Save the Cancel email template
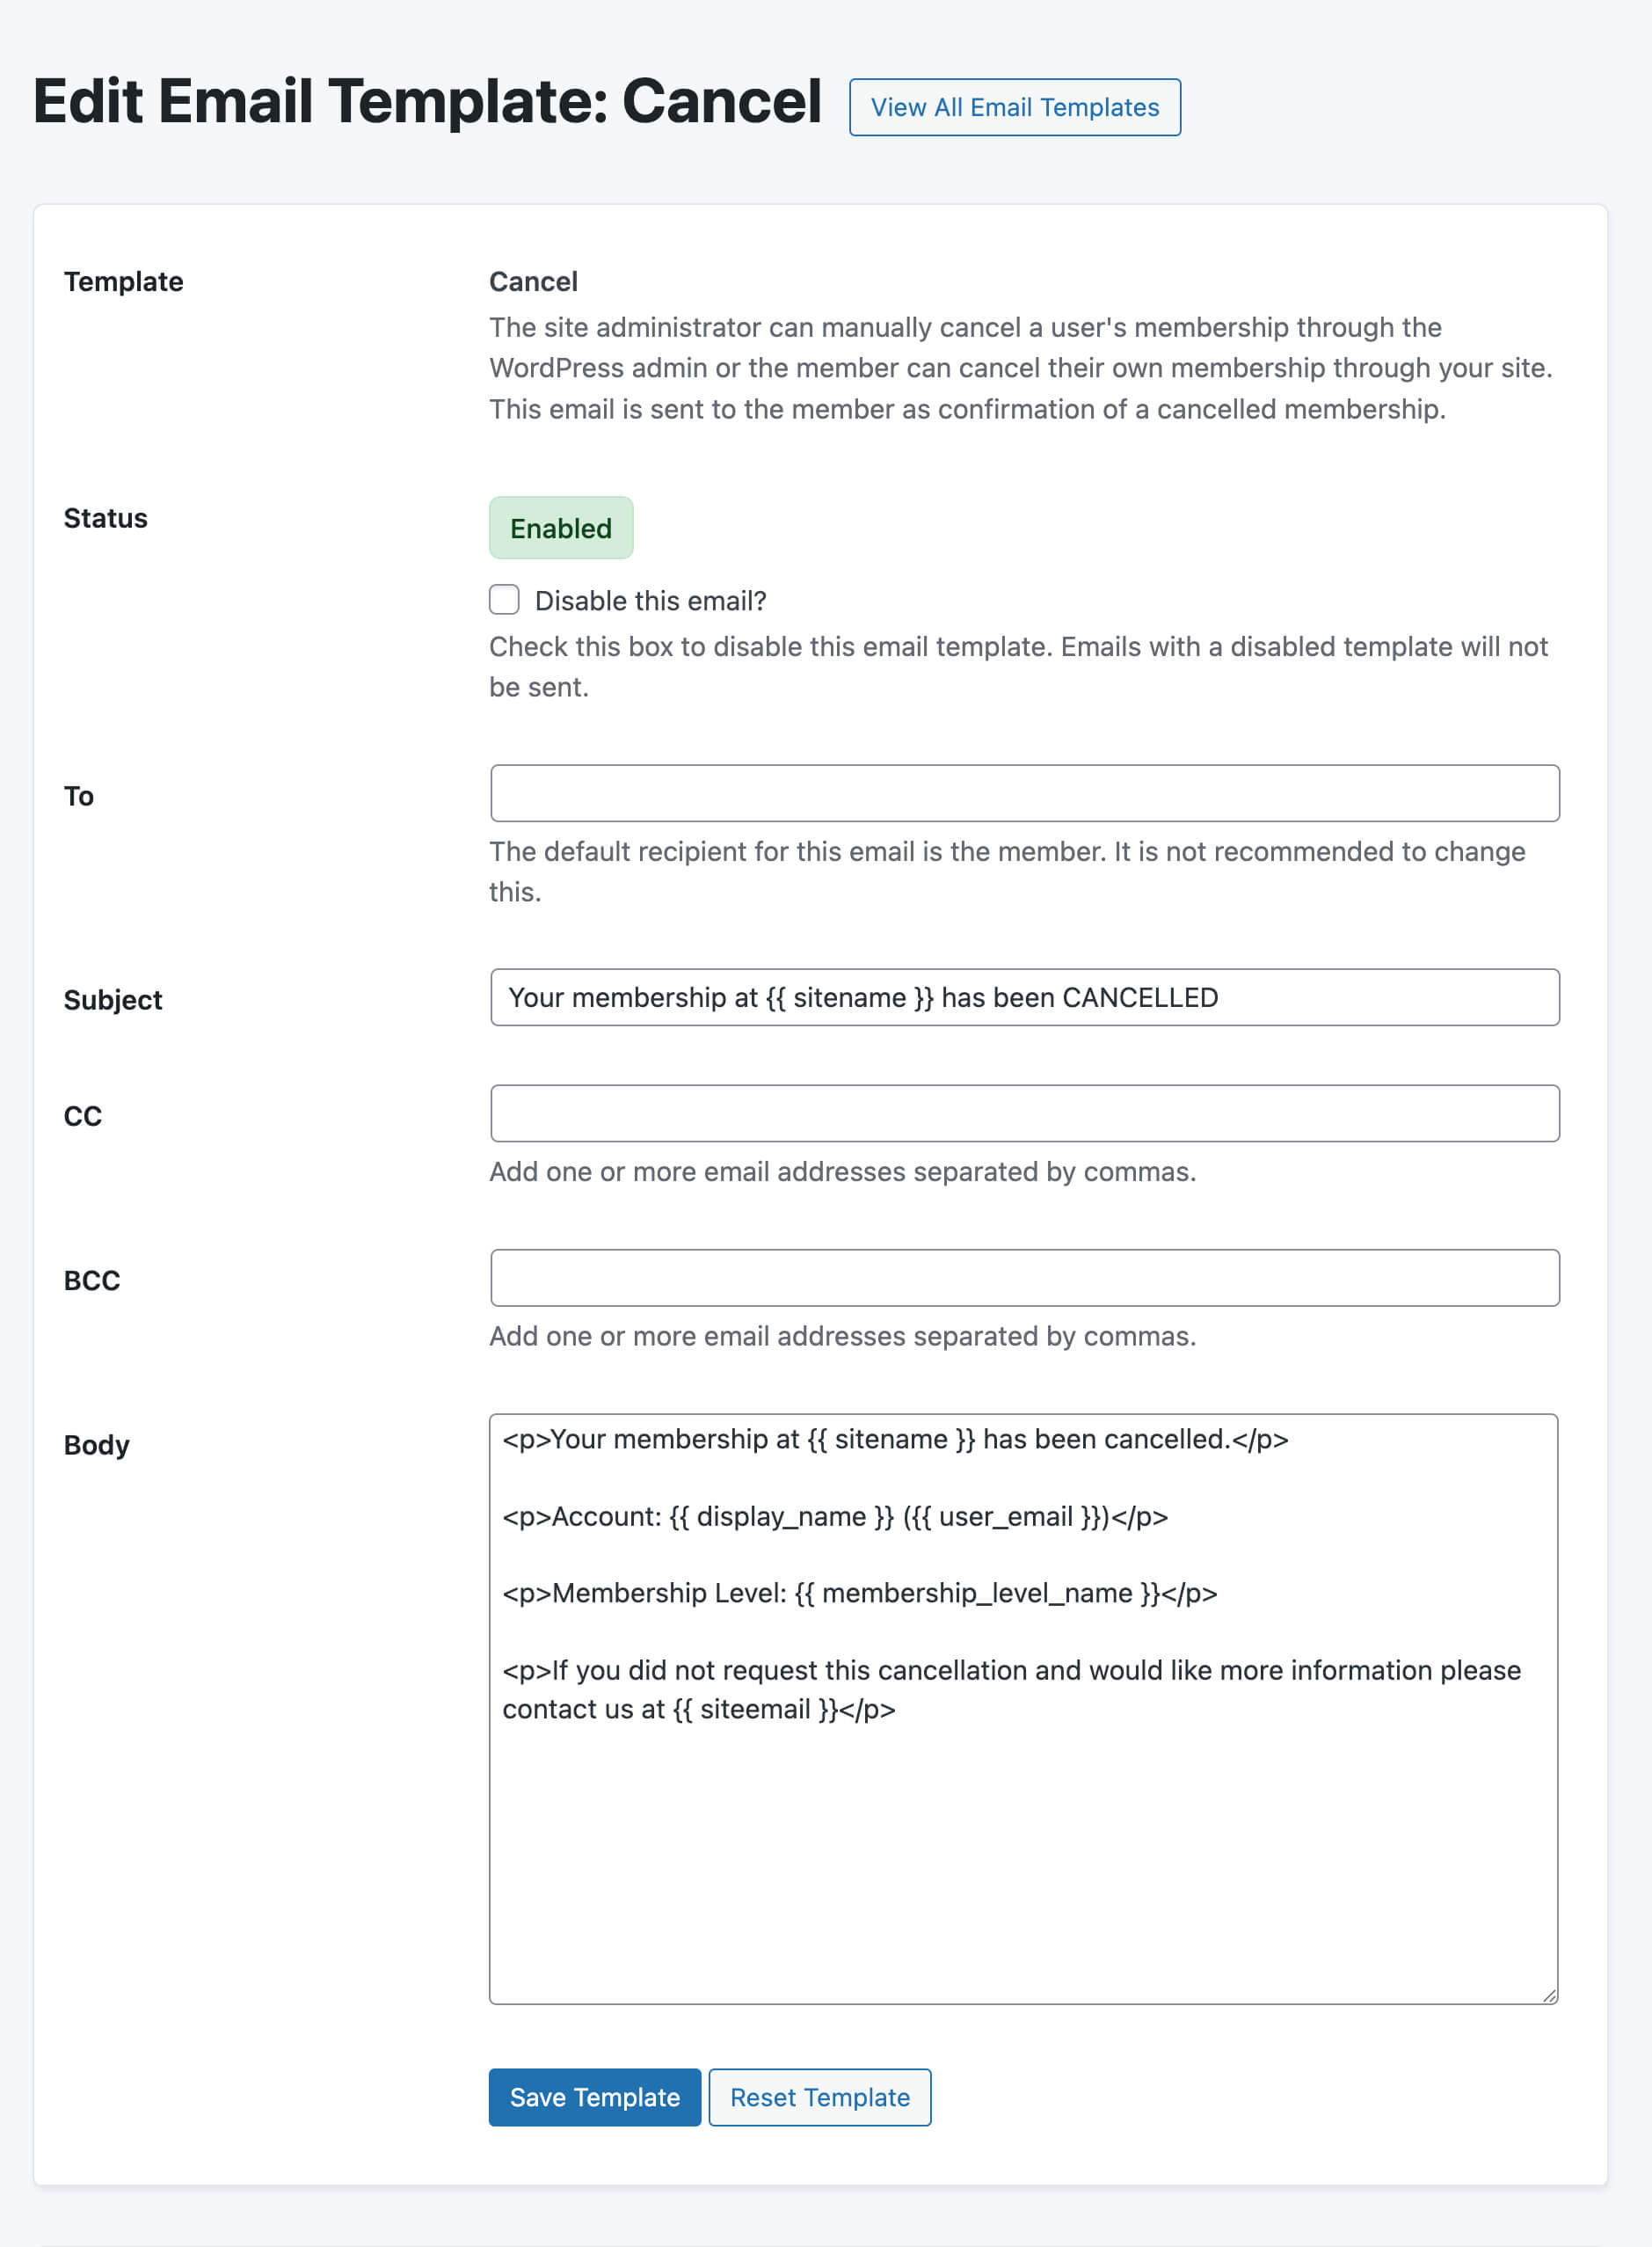The width and height of the screenshot is (1652, 2247). (x=594, y=2097)
